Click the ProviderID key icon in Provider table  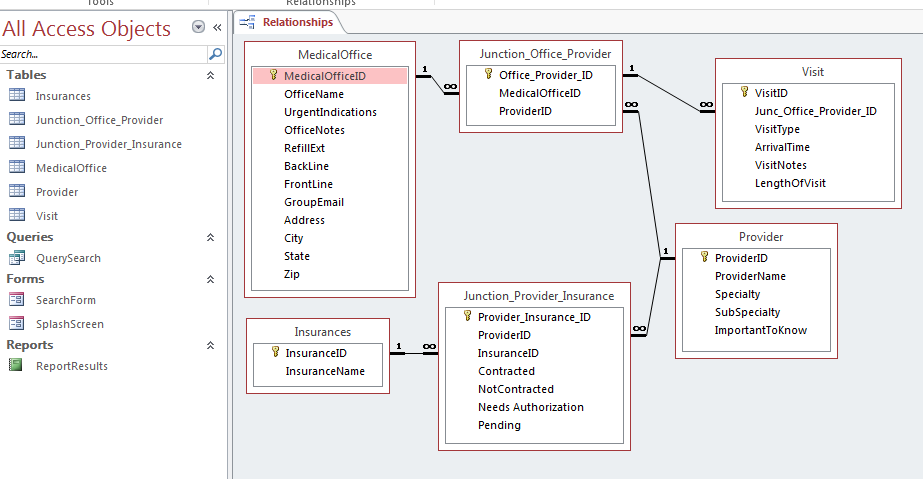704,257
